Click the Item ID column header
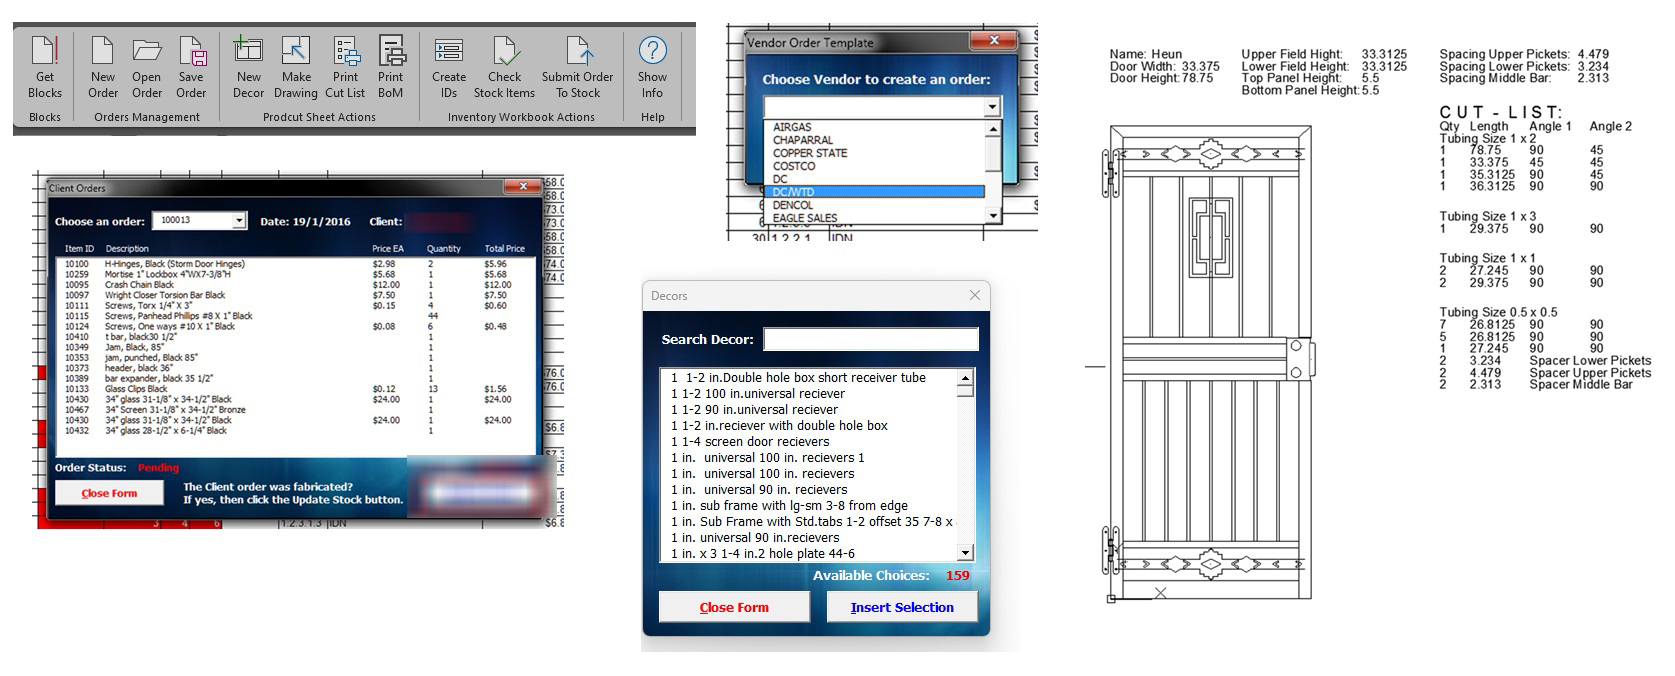 [x=79, y=248]
